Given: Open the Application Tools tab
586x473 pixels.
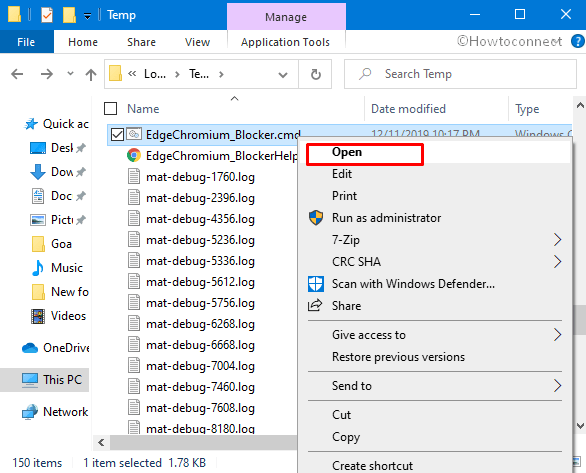Looking at the screenshot, I should pyautogui.click(x=285, y=42).
